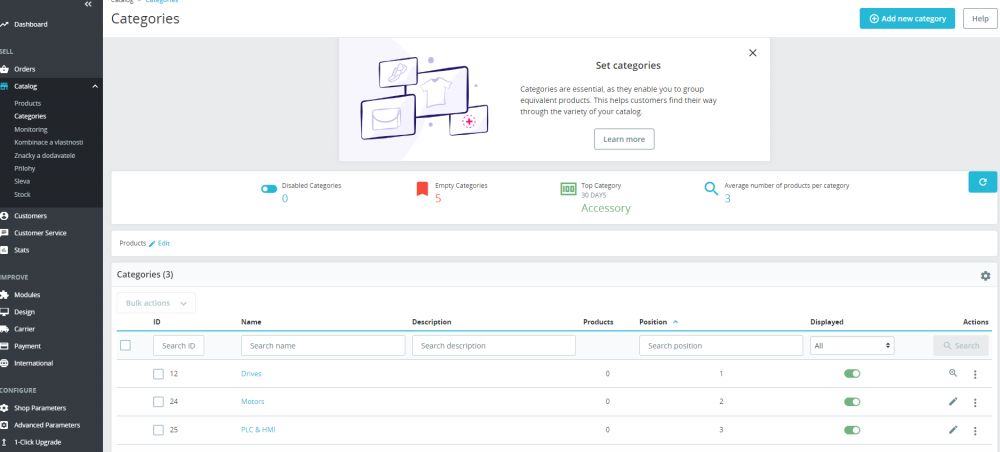This screenshot has width=1000, height=452.
Task: Click the Search position input field
Action: point(721,346)
